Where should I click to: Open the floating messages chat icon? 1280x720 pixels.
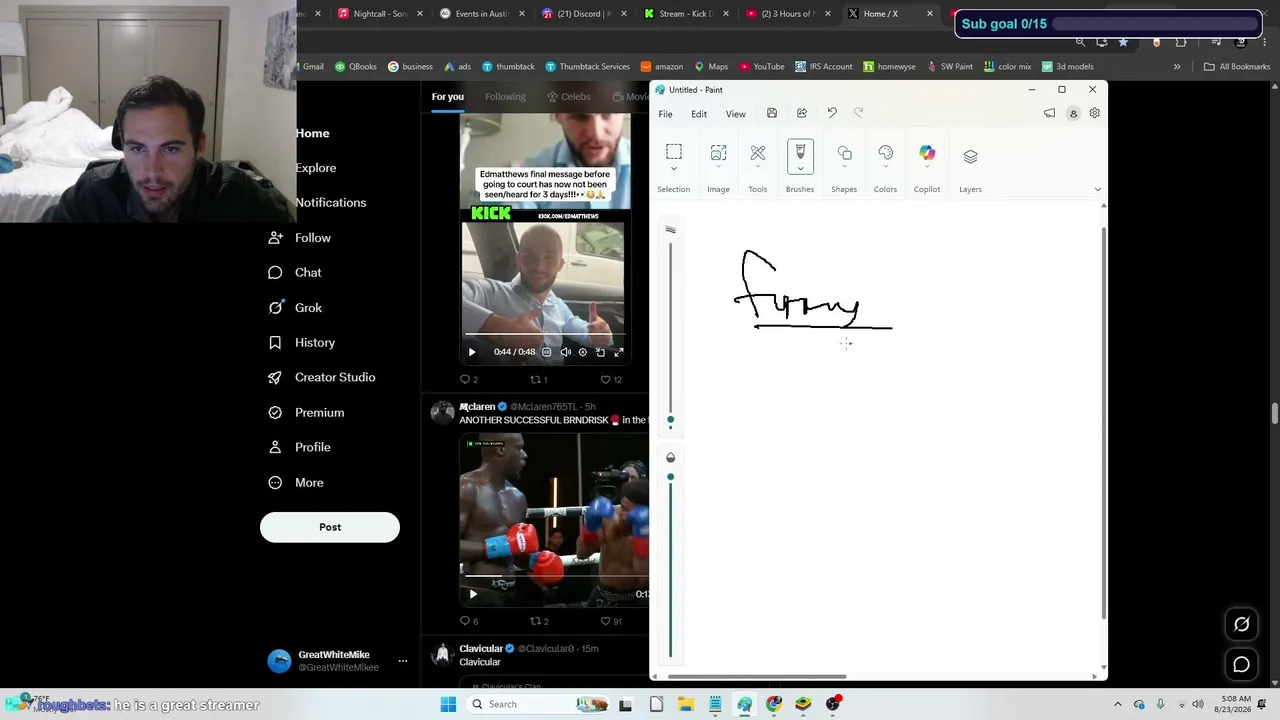pos(1241,664)
